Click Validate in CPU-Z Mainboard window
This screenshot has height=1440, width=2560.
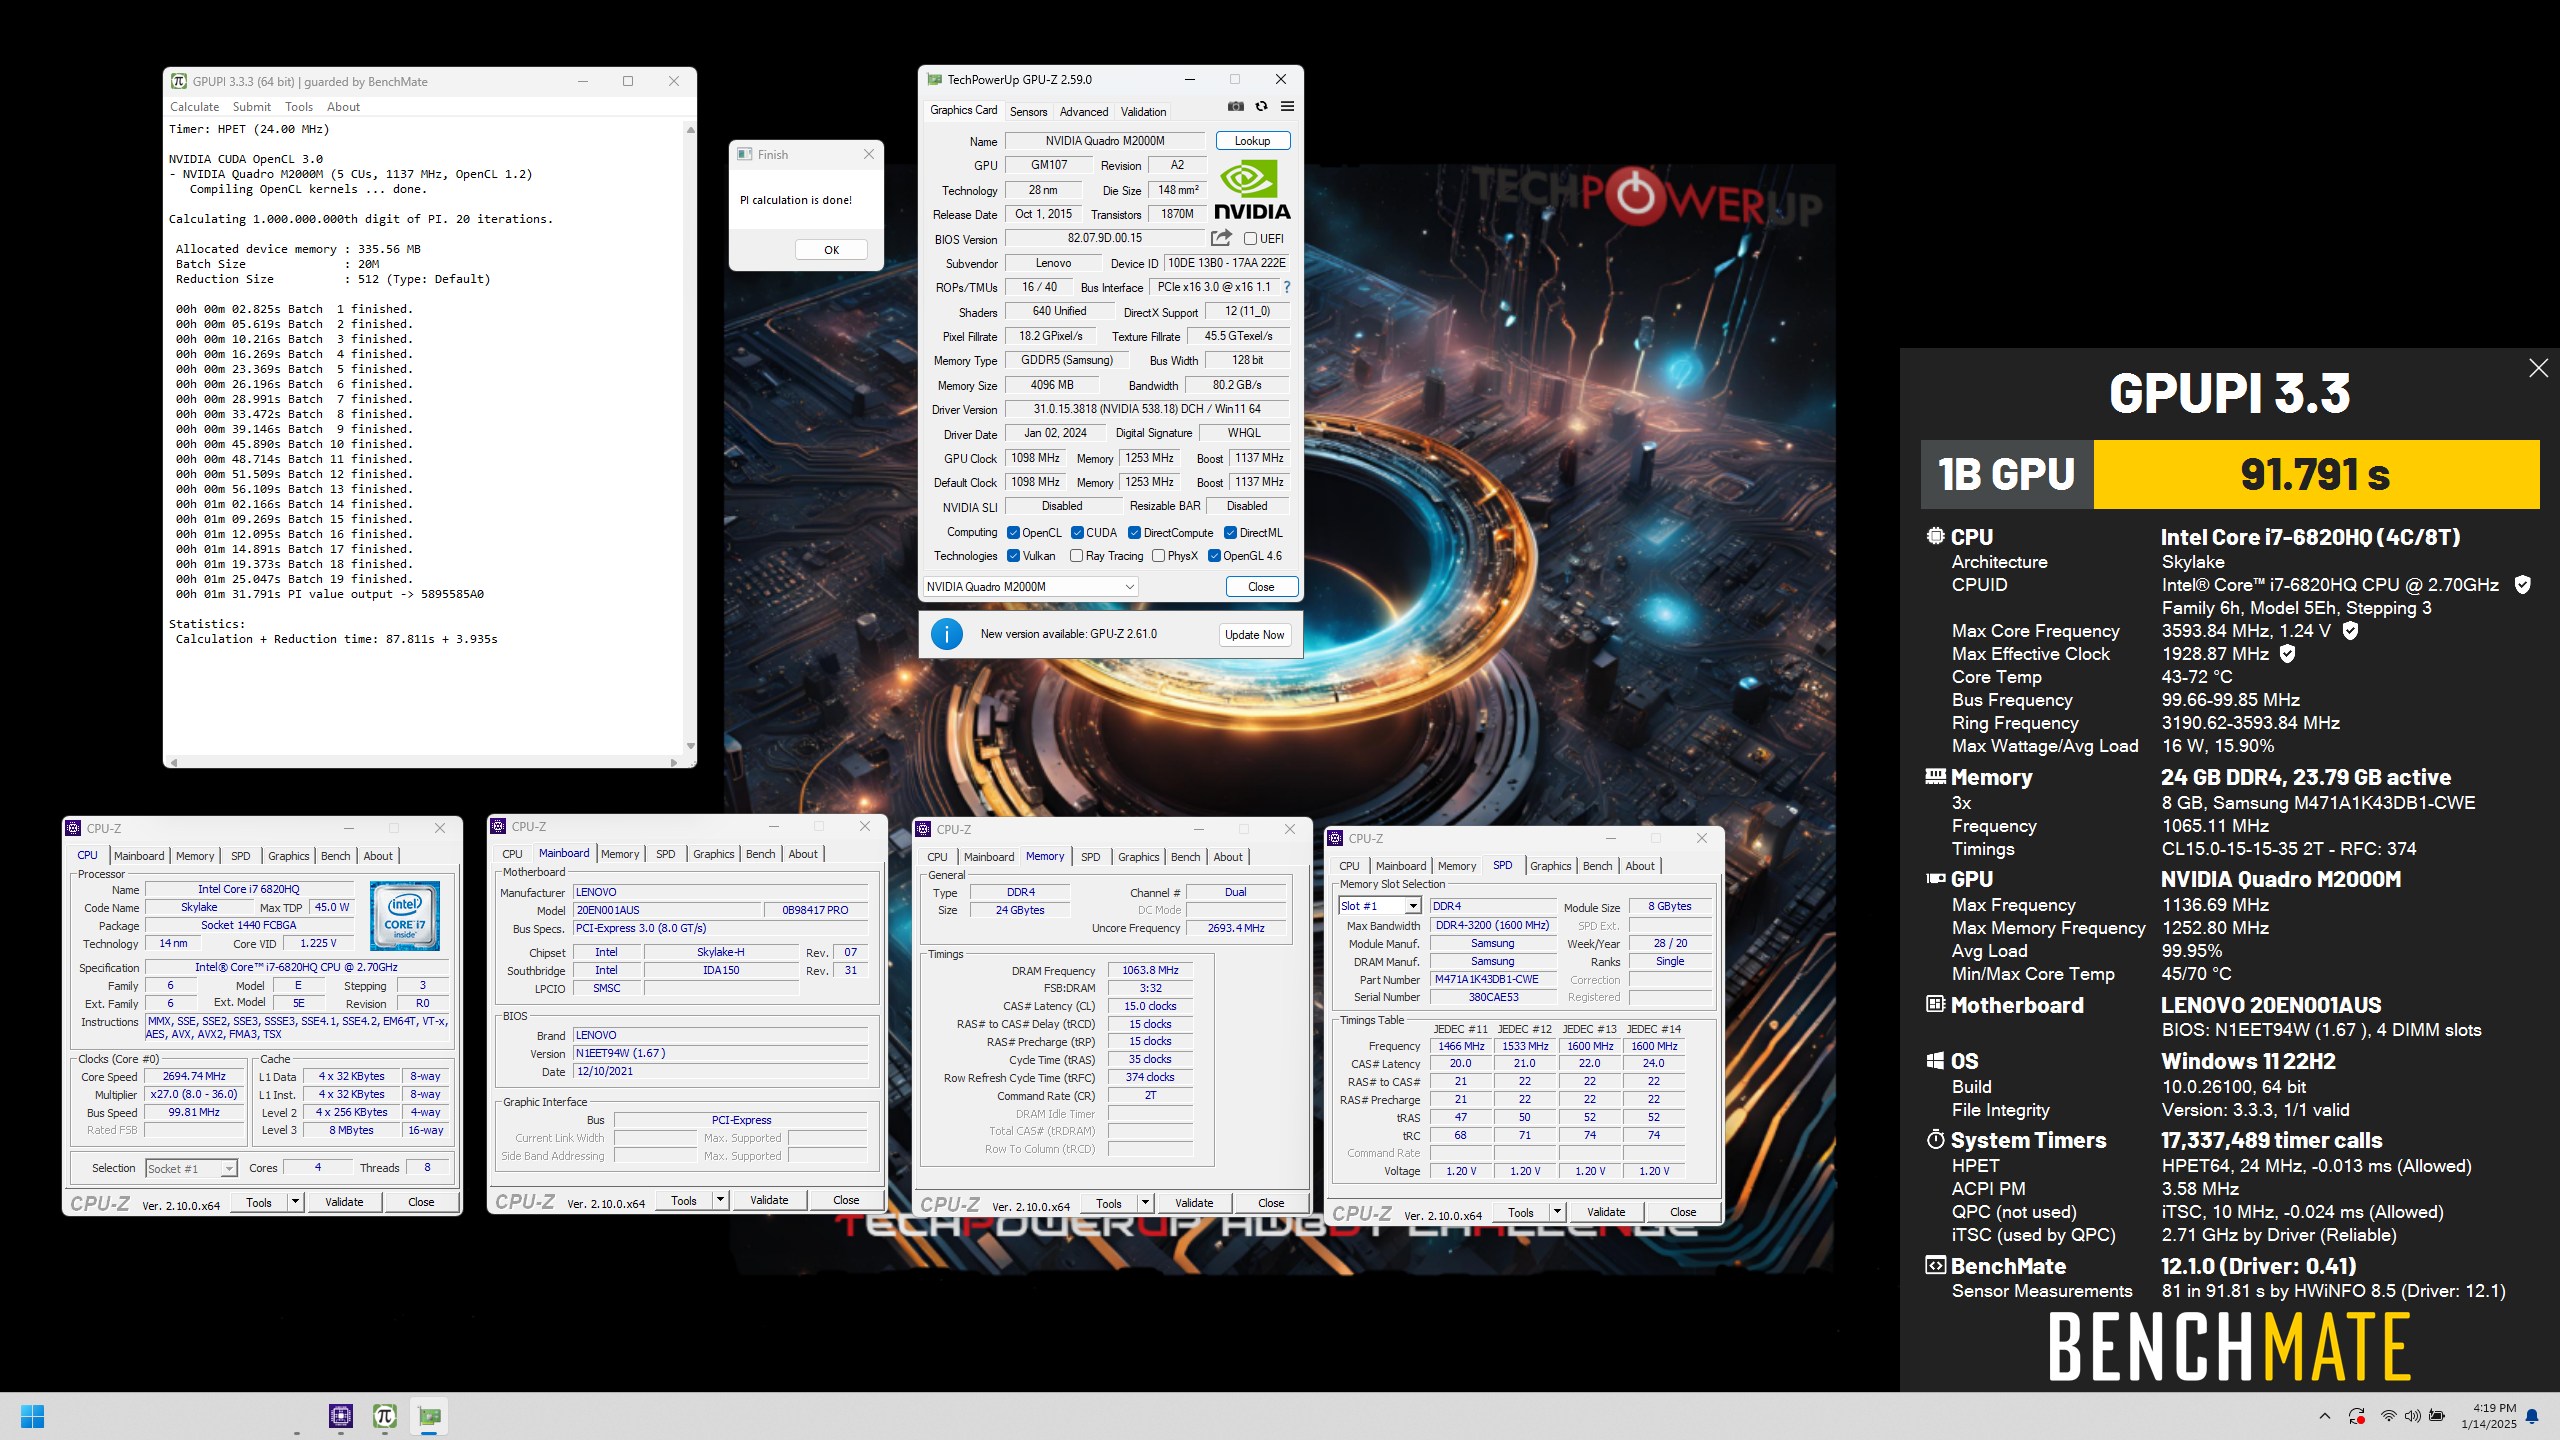tap(769, 1200)
